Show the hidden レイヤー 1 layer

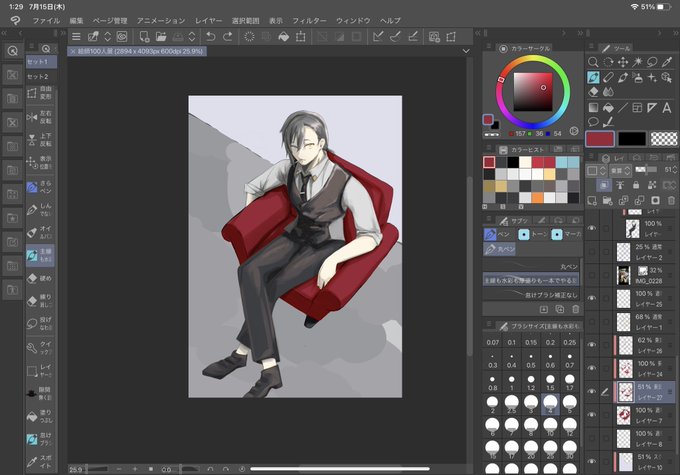[x=592, y=322]
